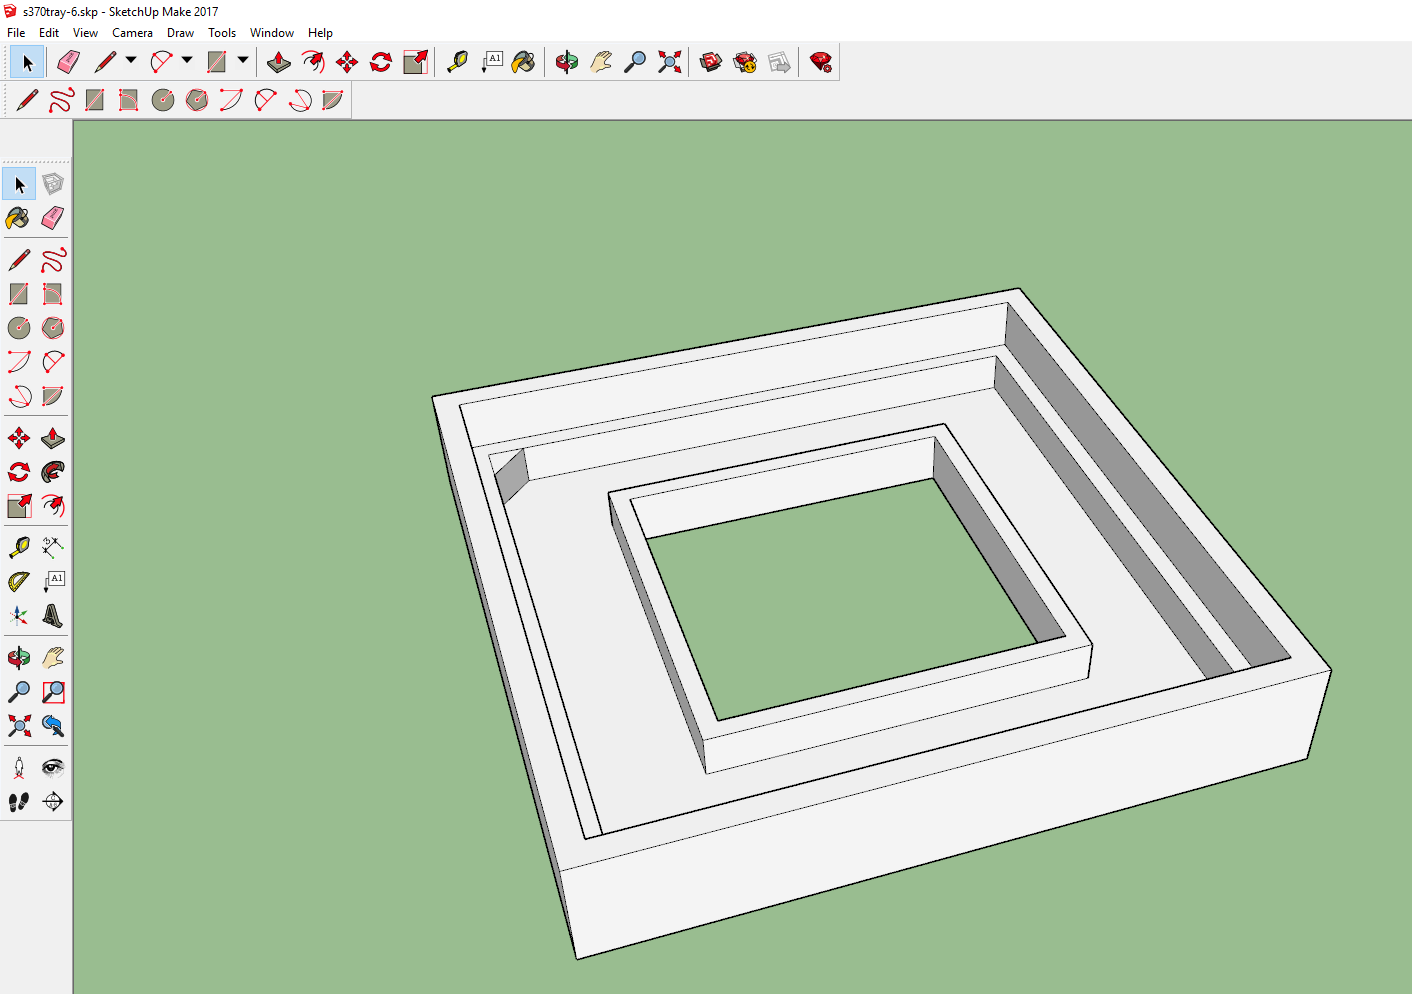The image size is (1412, 994).
Task: Activate the Walk tool
Action: pyautogui.click(x=18, y=801)
